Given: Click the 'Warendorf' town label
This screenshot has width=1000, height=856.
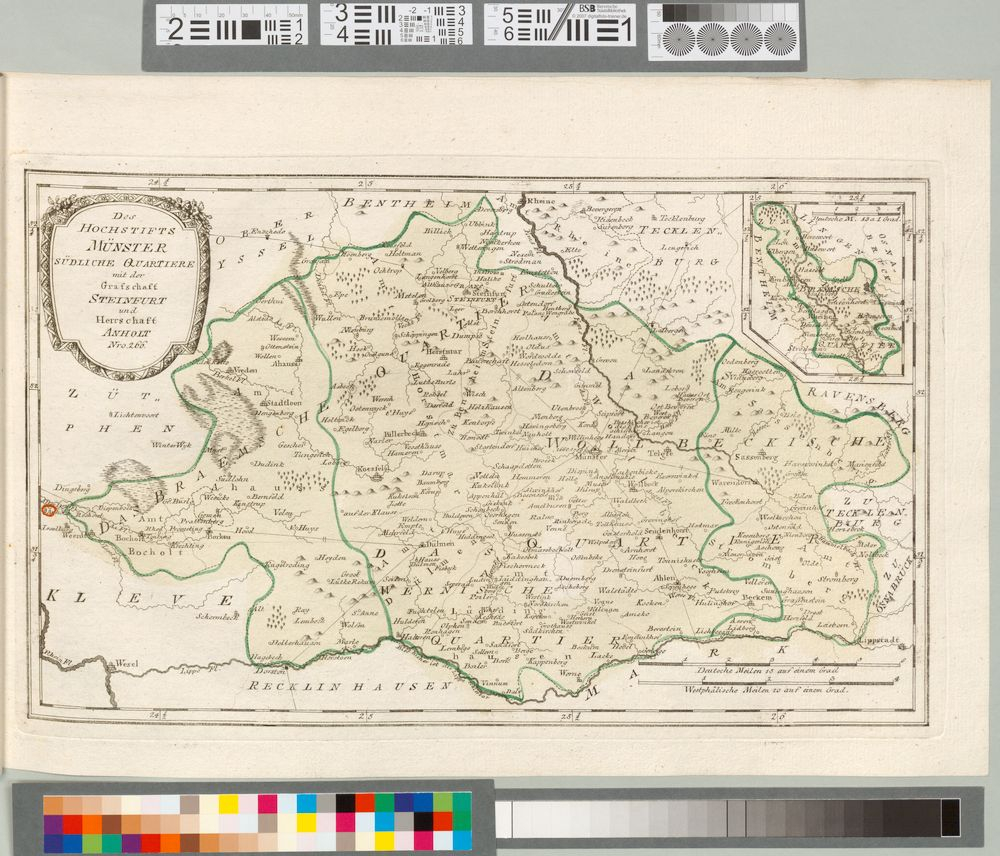Looking at the screenshot, I should 731,482.
